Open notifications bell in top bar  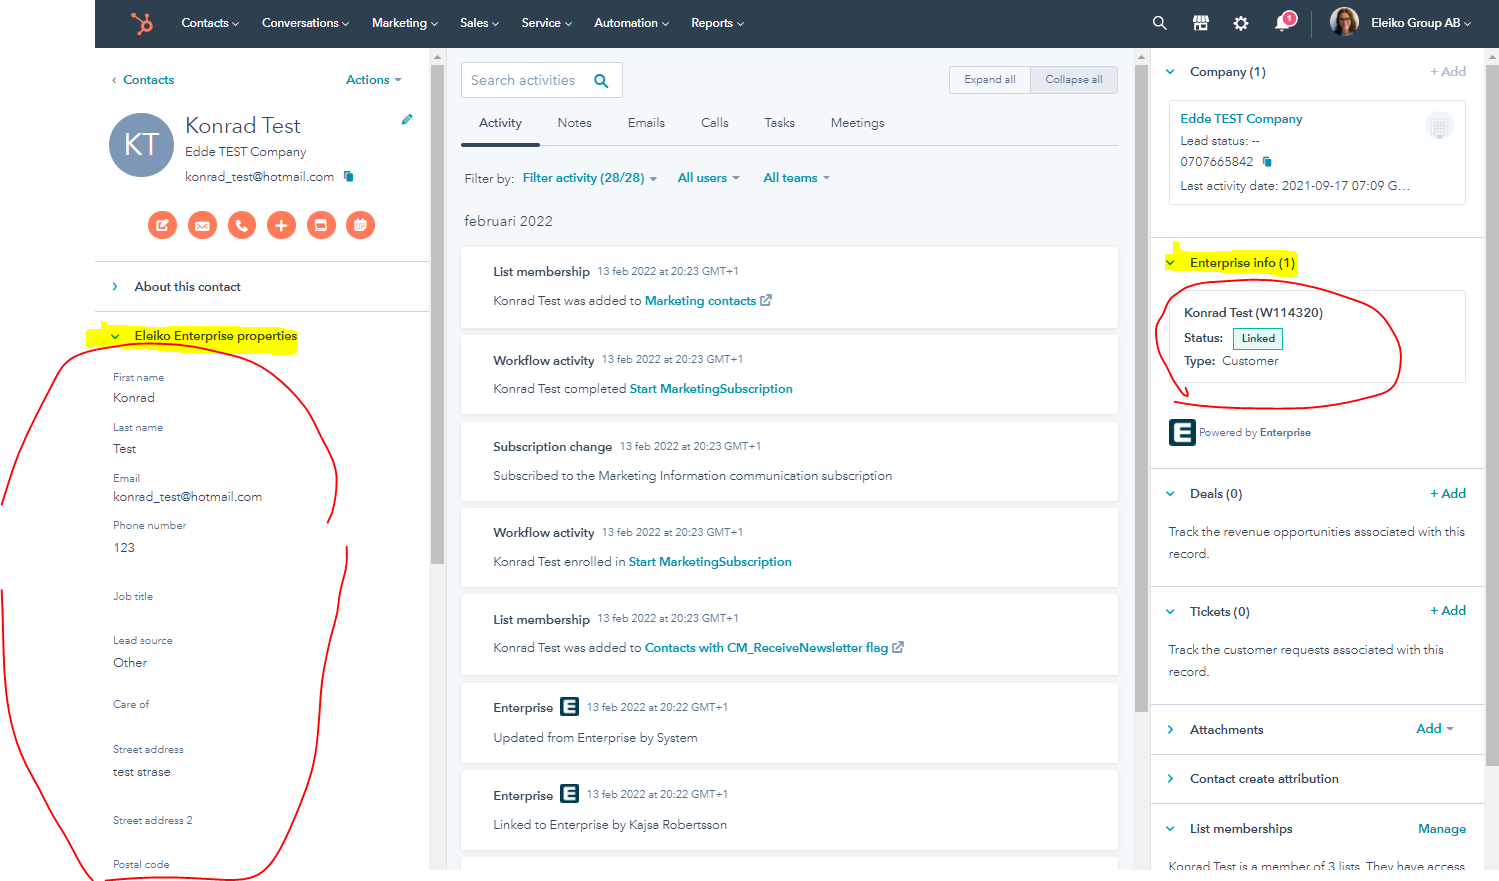click(1283, 23)
